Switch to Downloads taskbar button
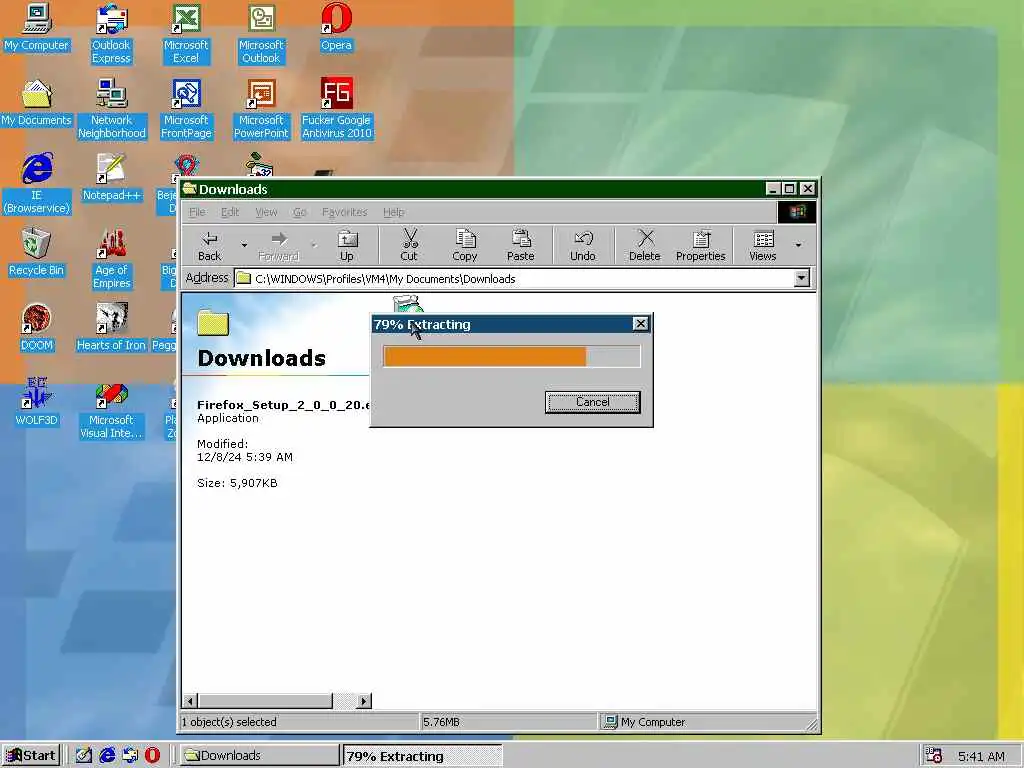The width and height of the screenshot is (1024, 768). (259, 756)
